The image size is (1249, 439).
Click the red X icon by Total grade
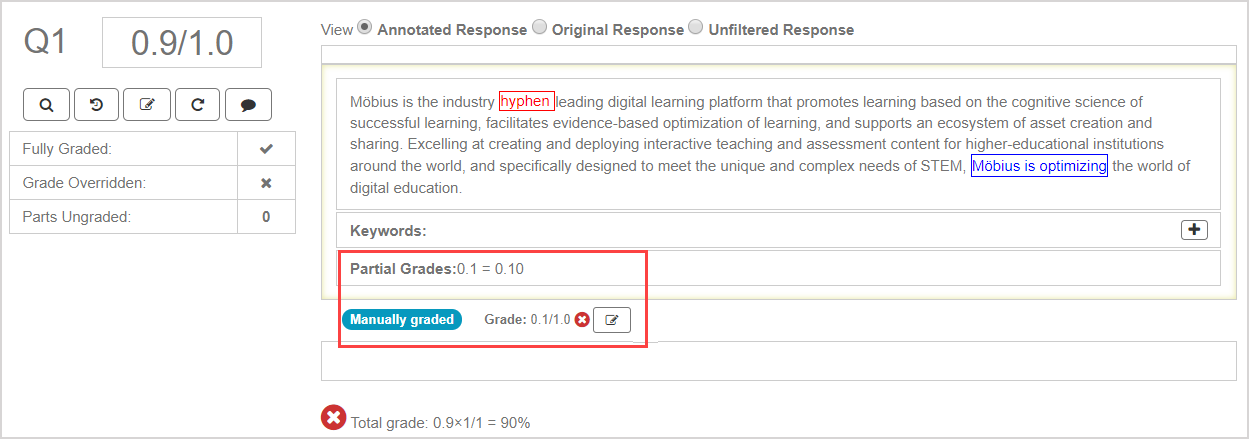[333, 417]
